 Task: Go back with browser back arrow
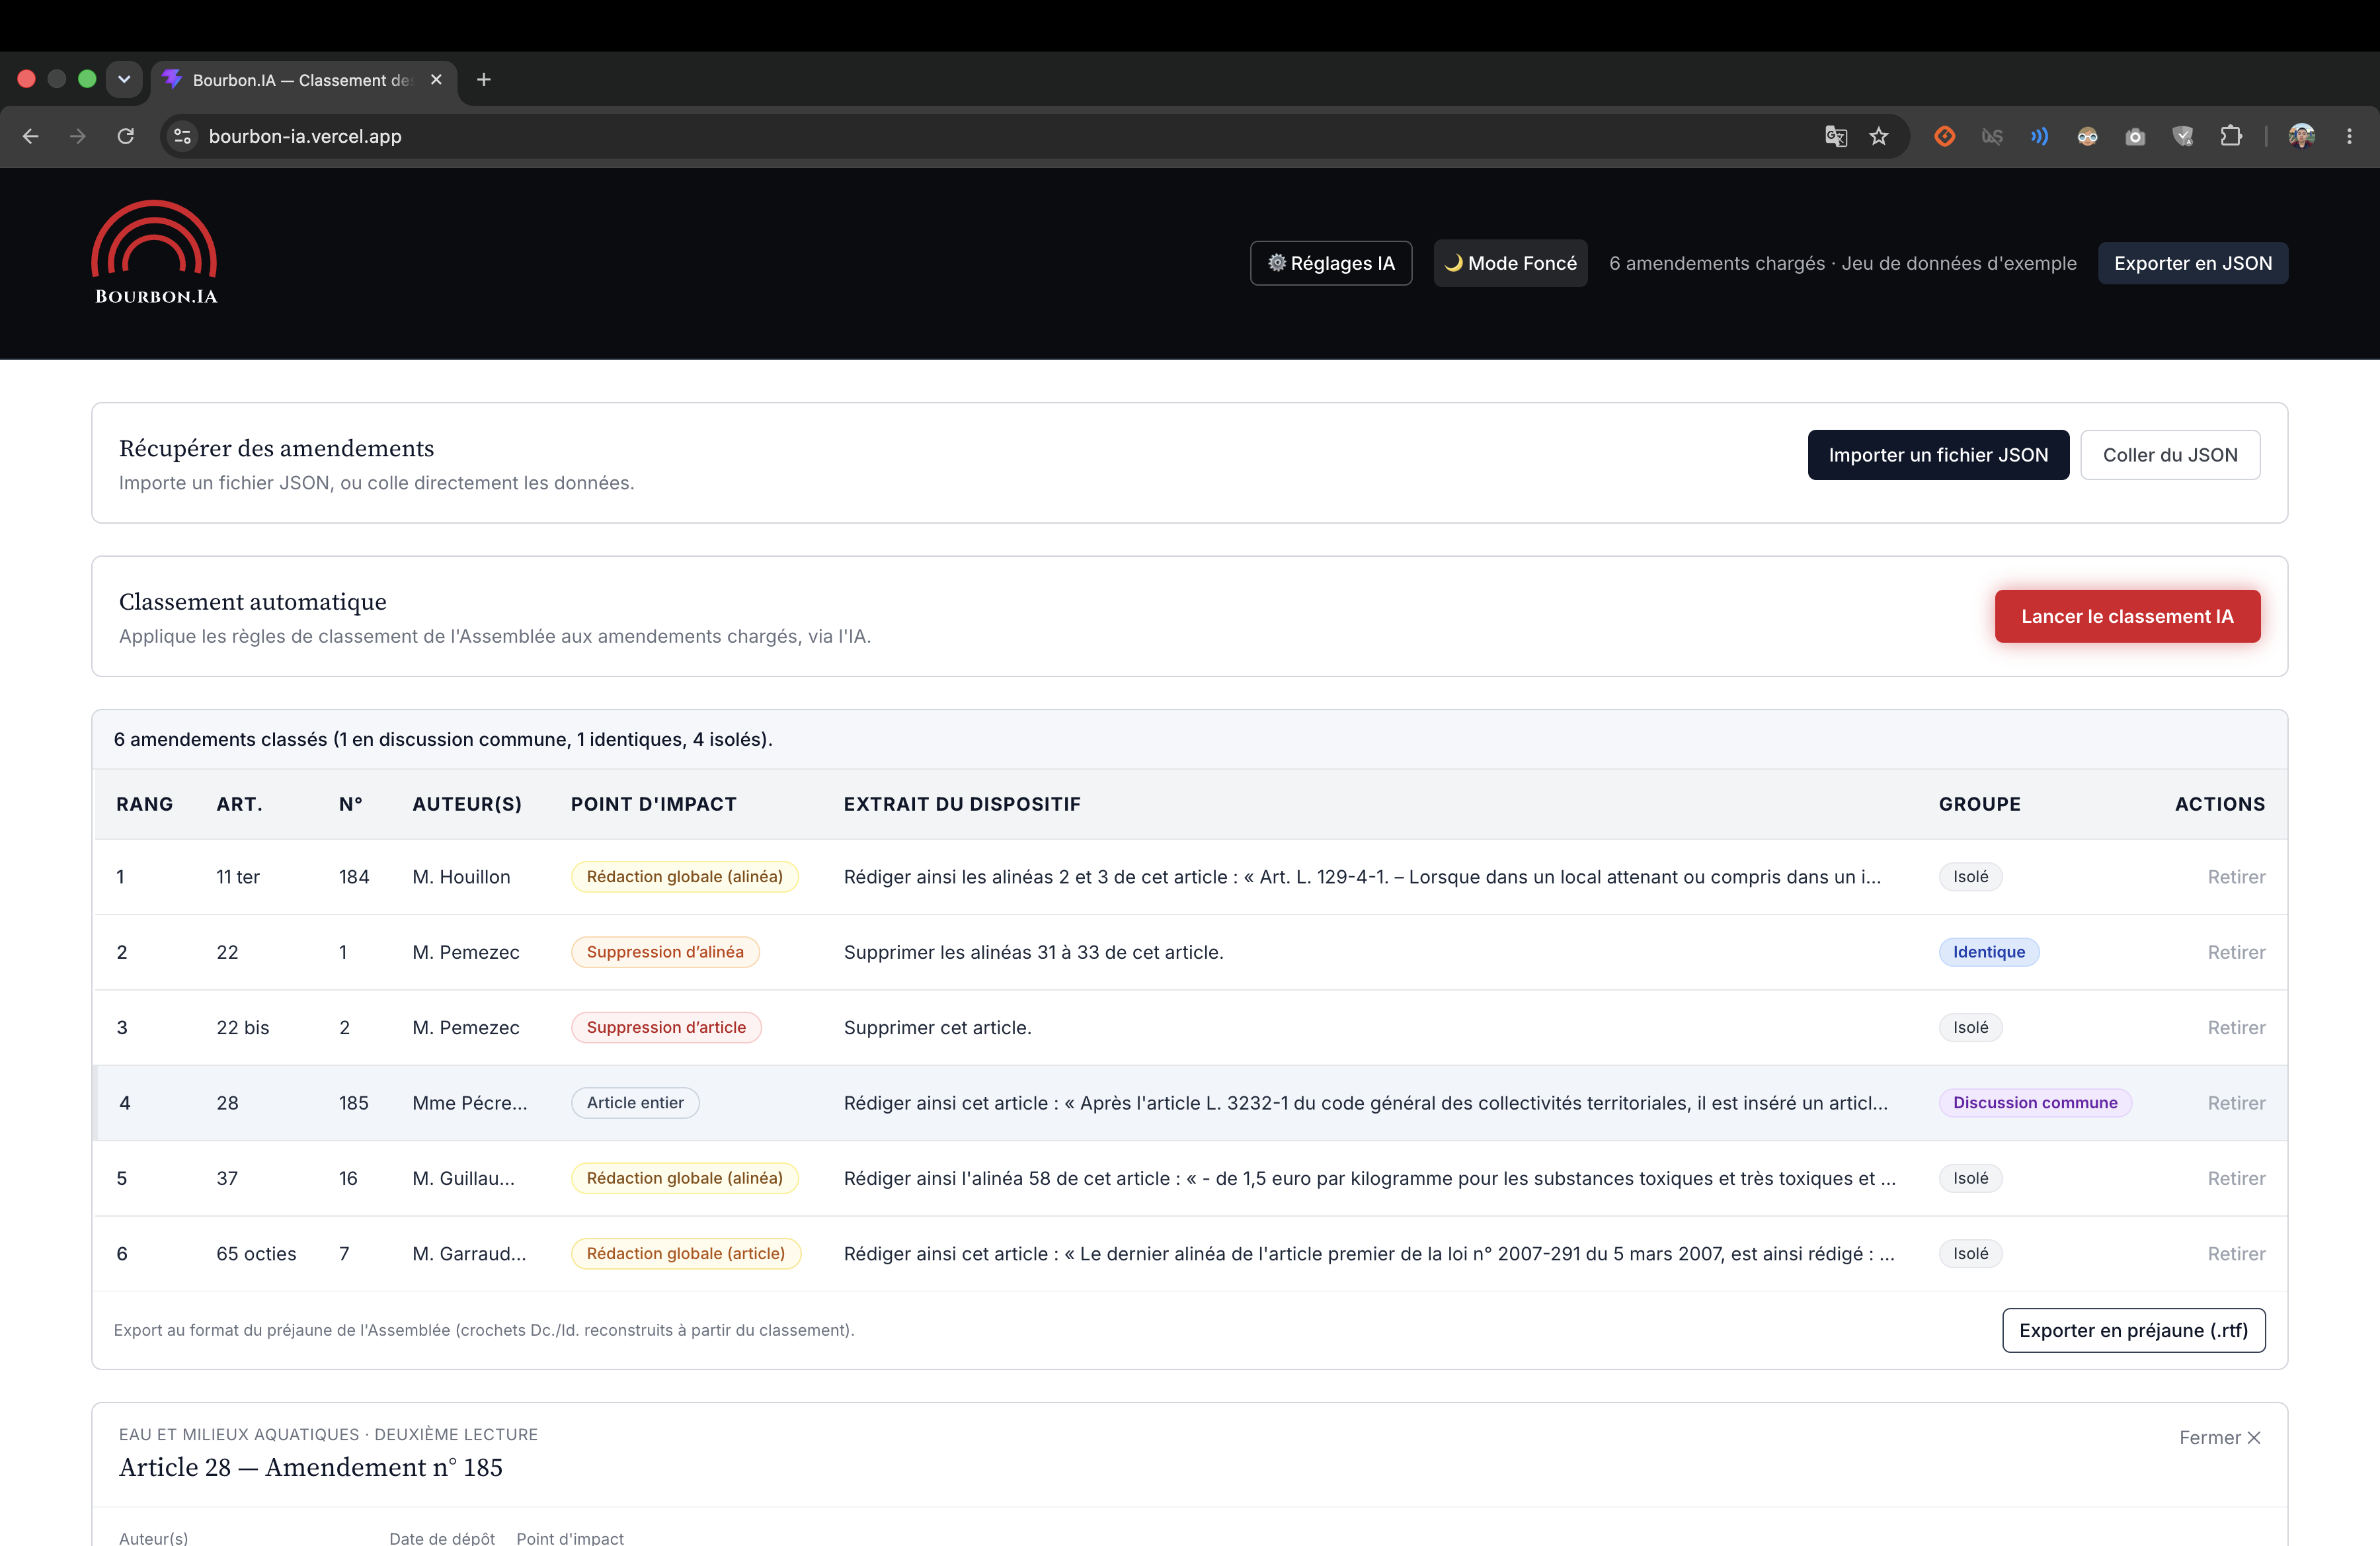pos(31,136)
